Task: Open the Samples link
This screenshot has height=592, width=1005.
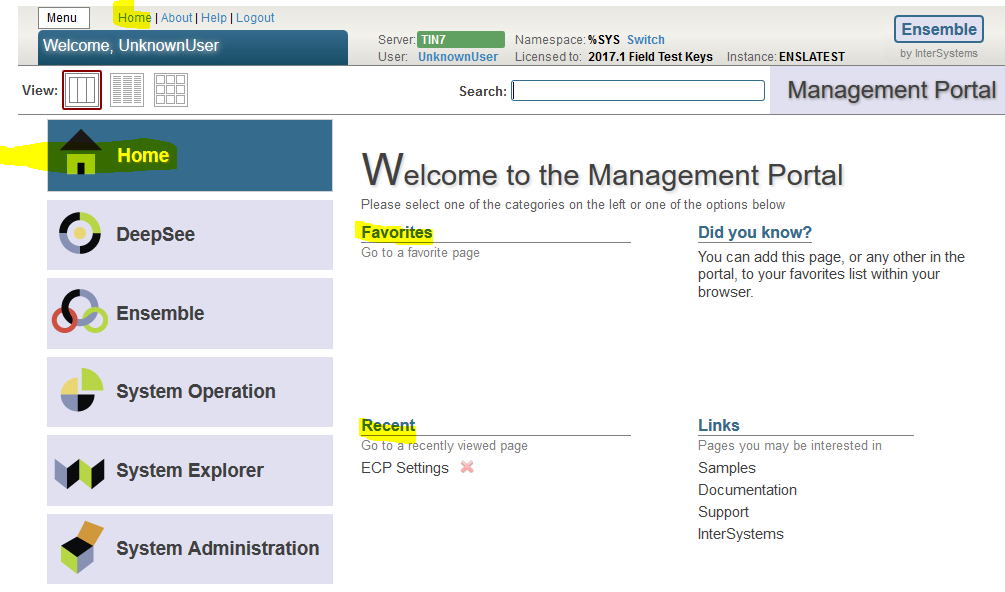Action: pos(727,468)
